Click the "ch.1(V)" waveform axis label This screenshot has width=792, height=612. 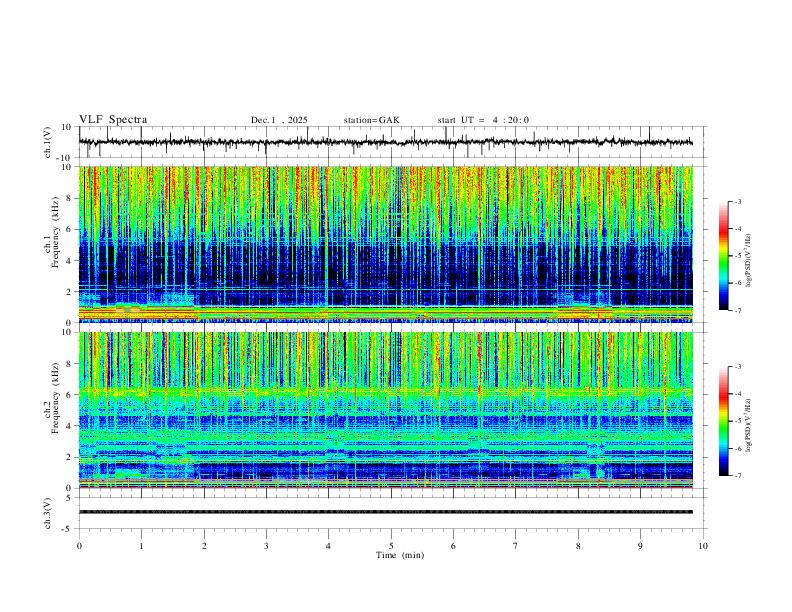(48, 142)
